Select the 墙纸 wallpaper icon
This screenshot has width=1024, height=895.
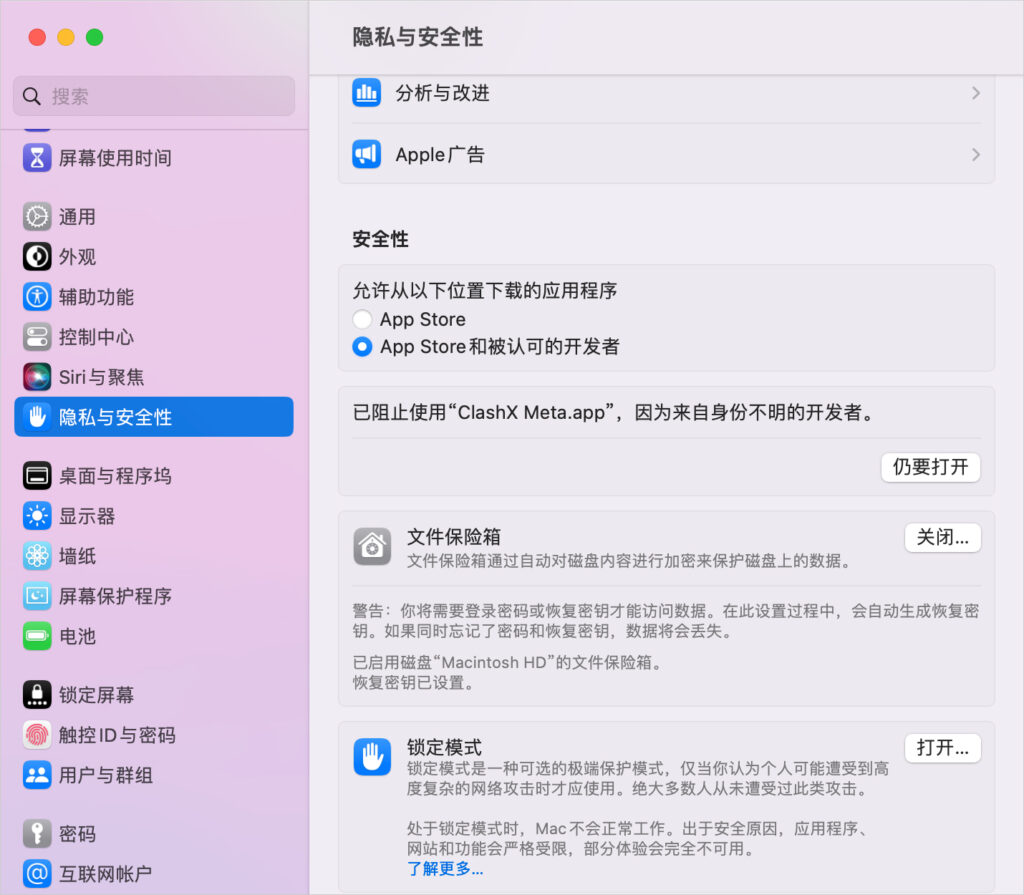pyautogui.click(x=34, y=556)
